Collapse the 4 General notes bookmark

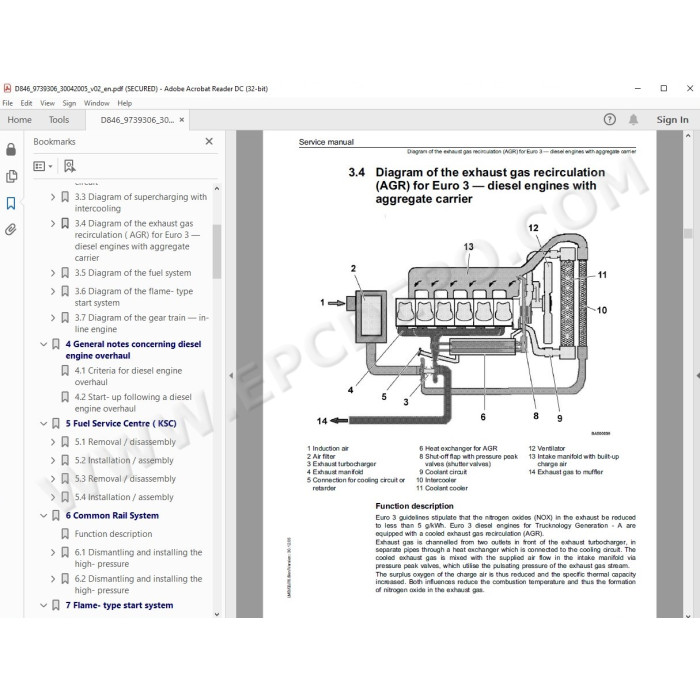pyautogui.click(x=44, y=344)
